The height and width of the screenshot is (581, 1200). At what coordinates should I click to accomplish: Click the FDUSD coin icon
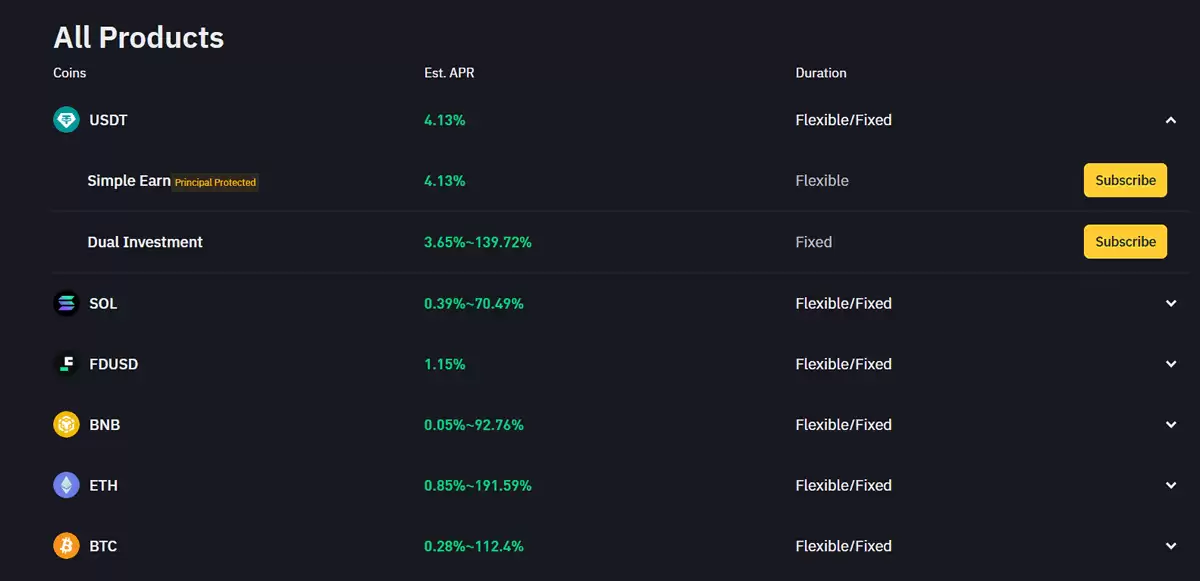point(66,364)
